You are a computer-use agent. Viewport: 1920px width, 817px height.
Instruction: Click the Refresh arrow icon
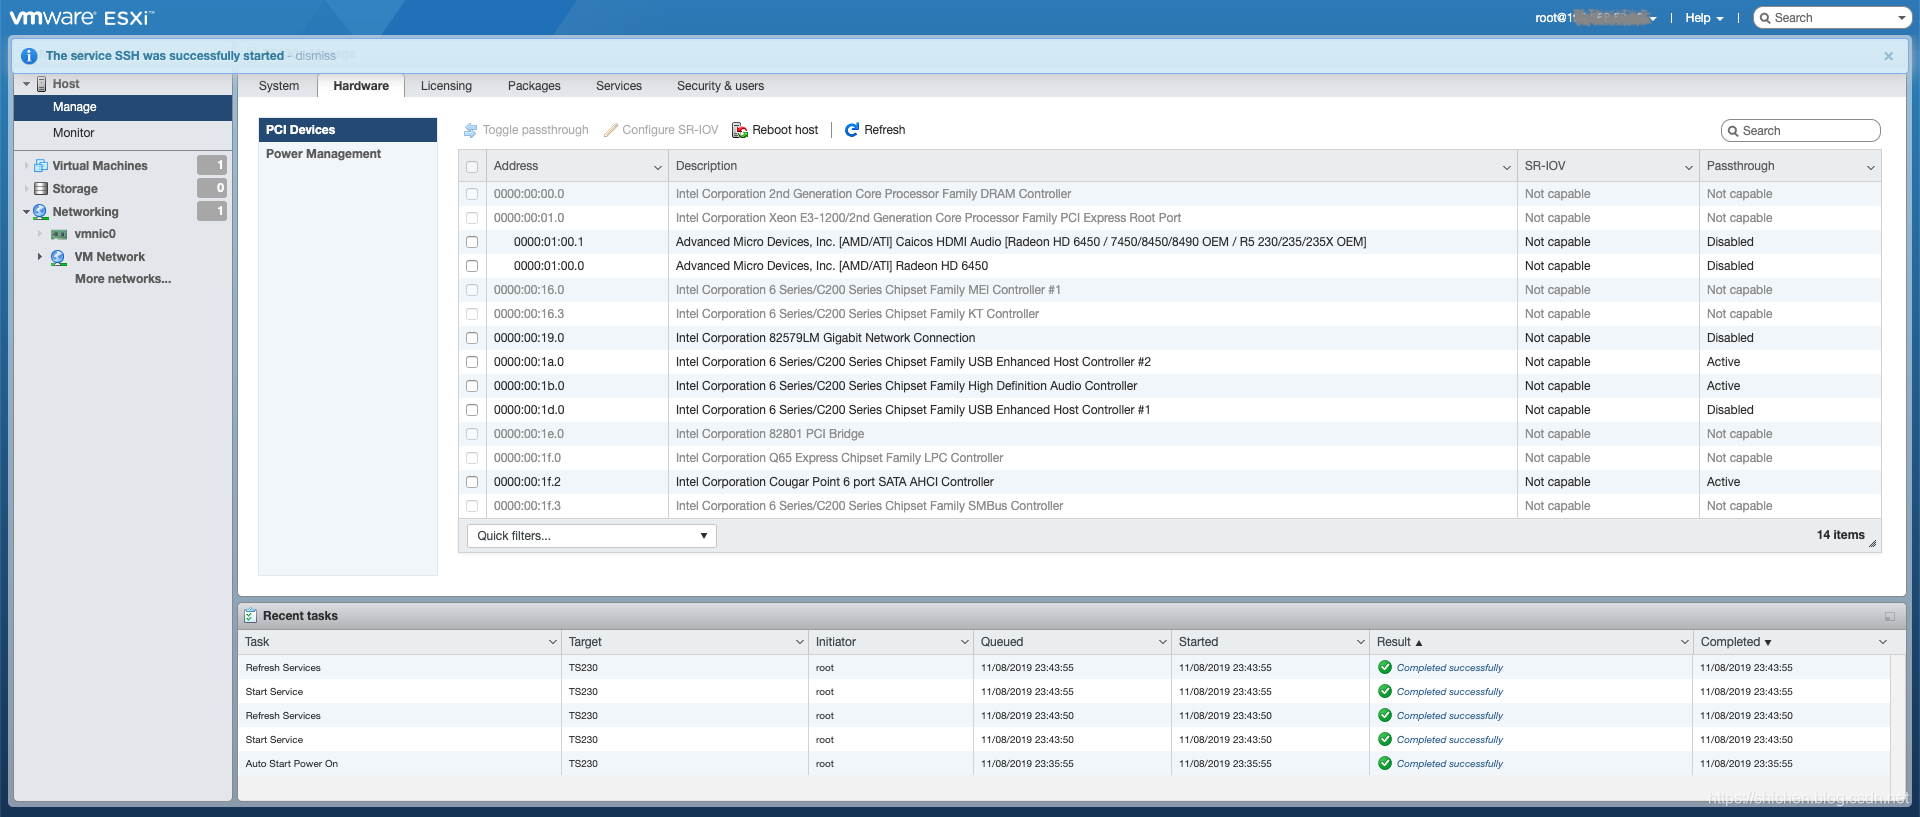pyautogui.click(x=852, y=130)
